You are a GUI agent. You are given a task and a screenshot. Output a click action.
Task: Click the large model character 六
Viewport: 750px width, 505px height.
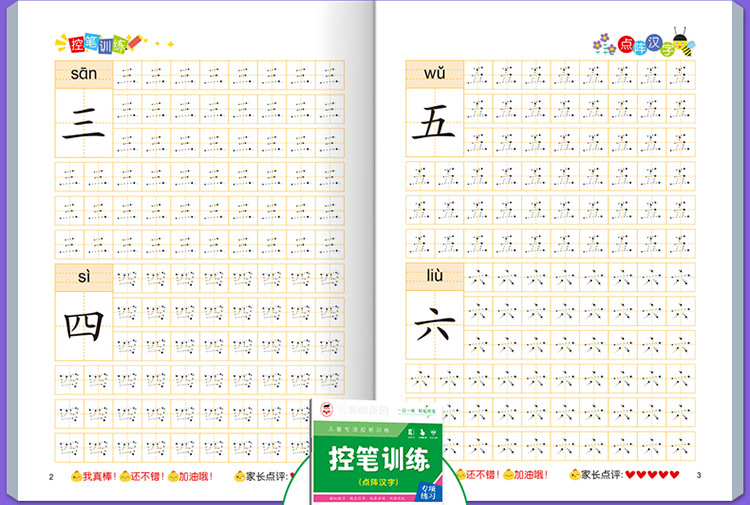(435, 325)
